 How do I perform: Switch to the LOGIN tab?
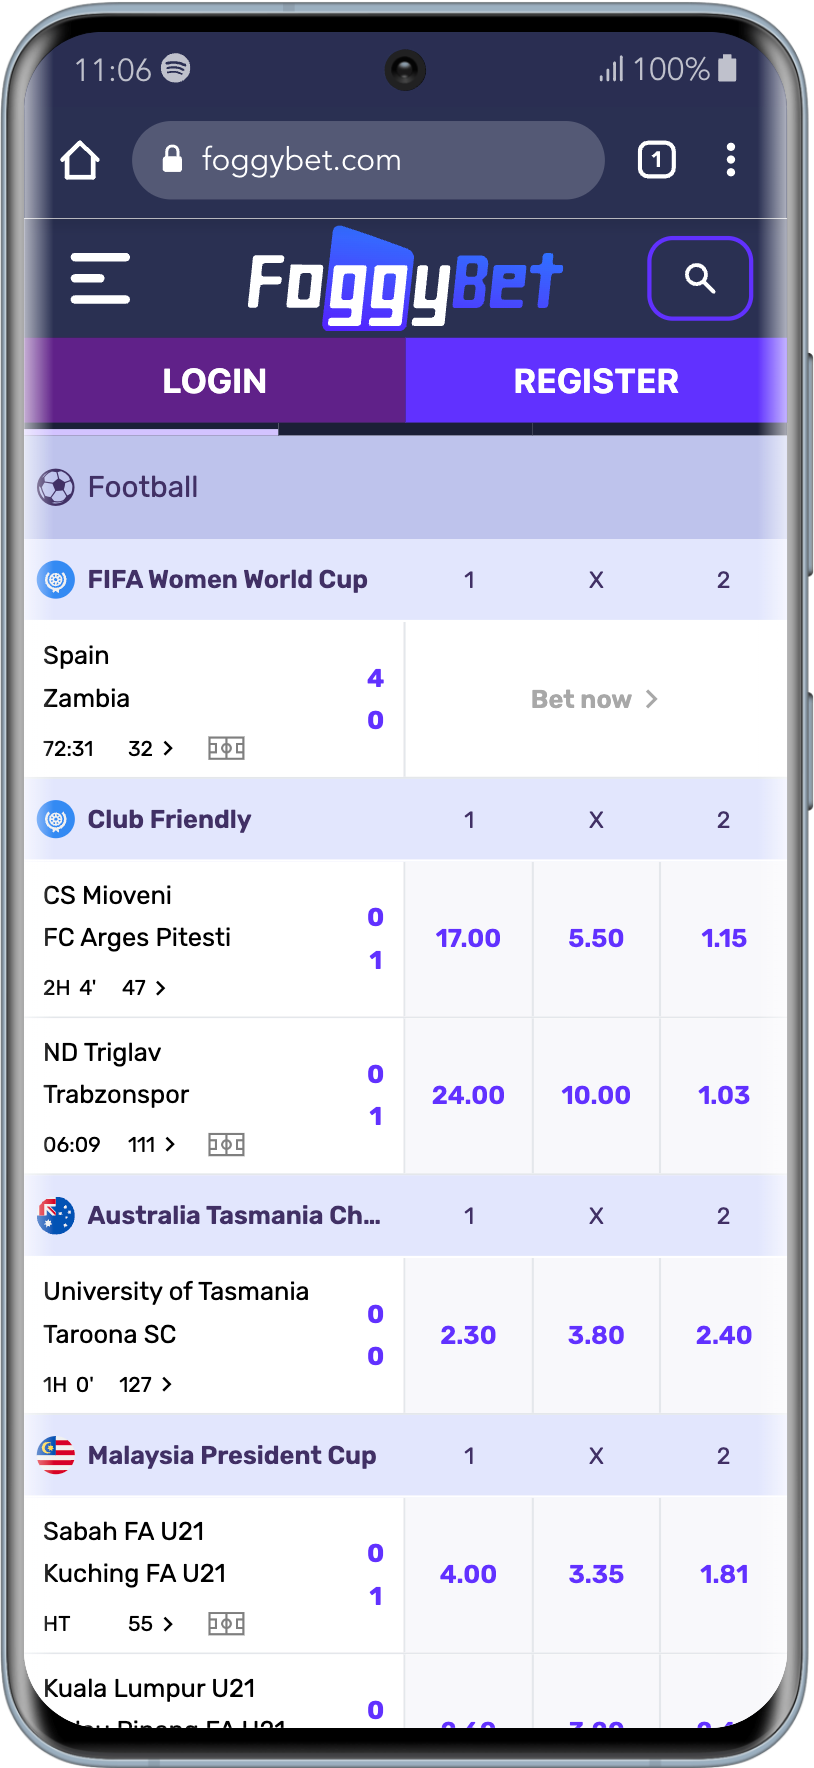pyautogui.click(x=214, y=381)
